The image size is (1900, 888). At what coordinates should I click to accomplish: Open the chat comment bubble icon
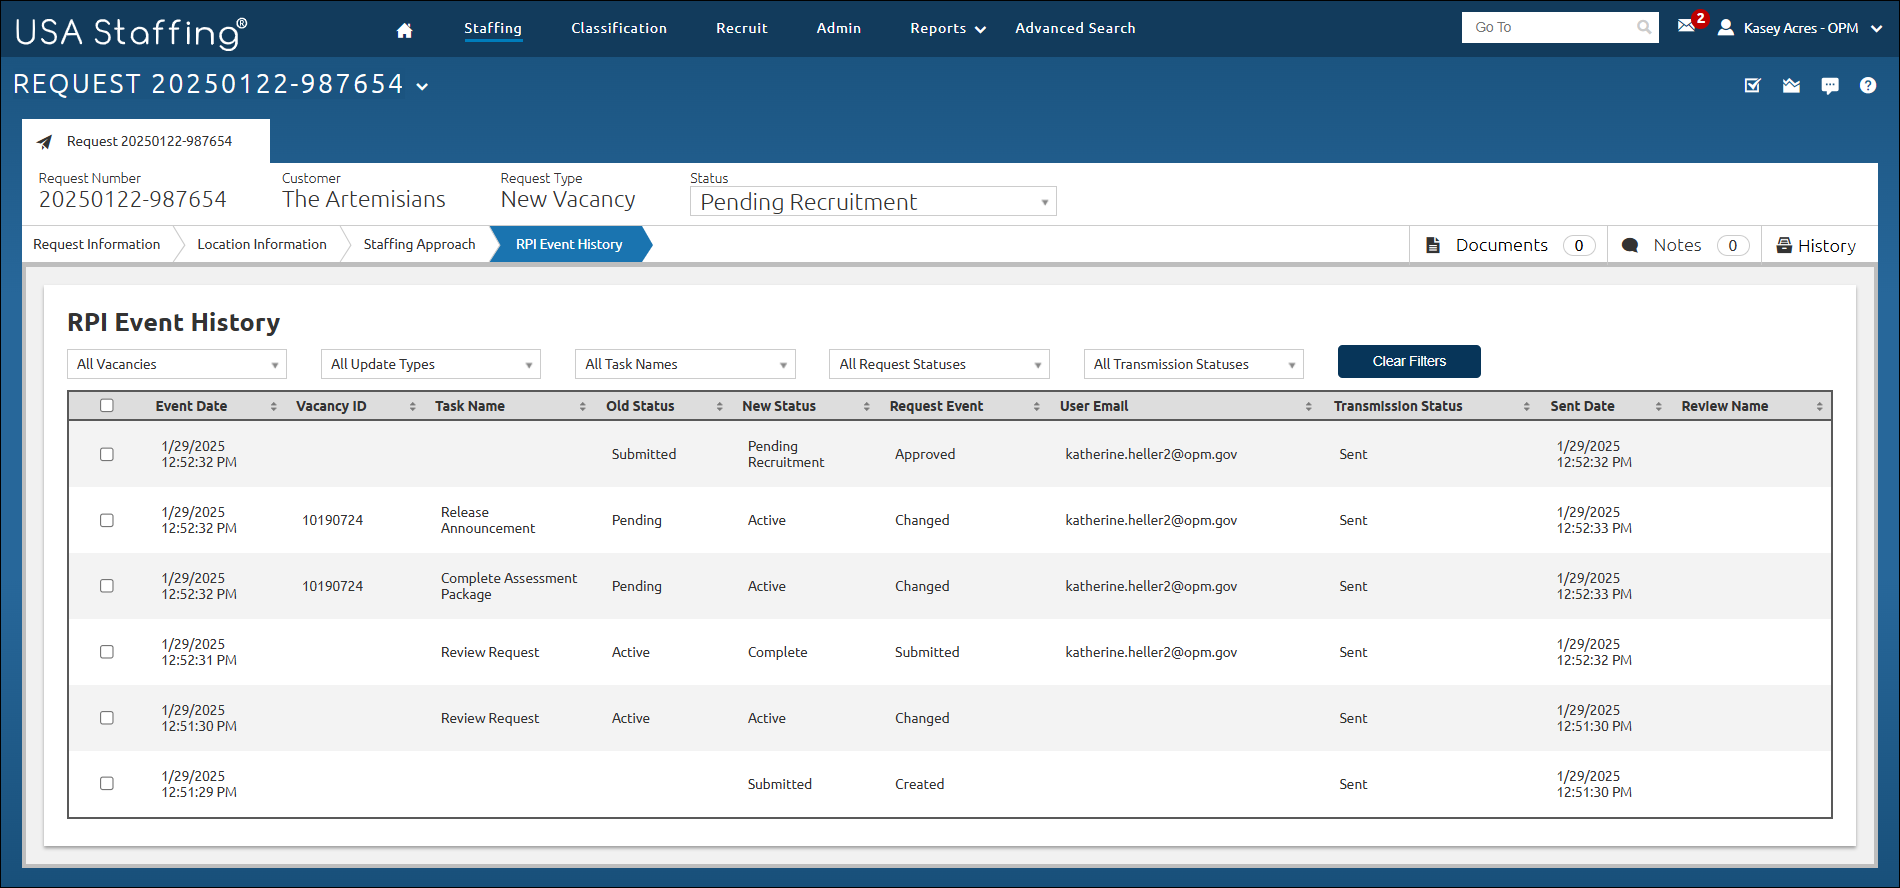click(x=1830, y=86)
